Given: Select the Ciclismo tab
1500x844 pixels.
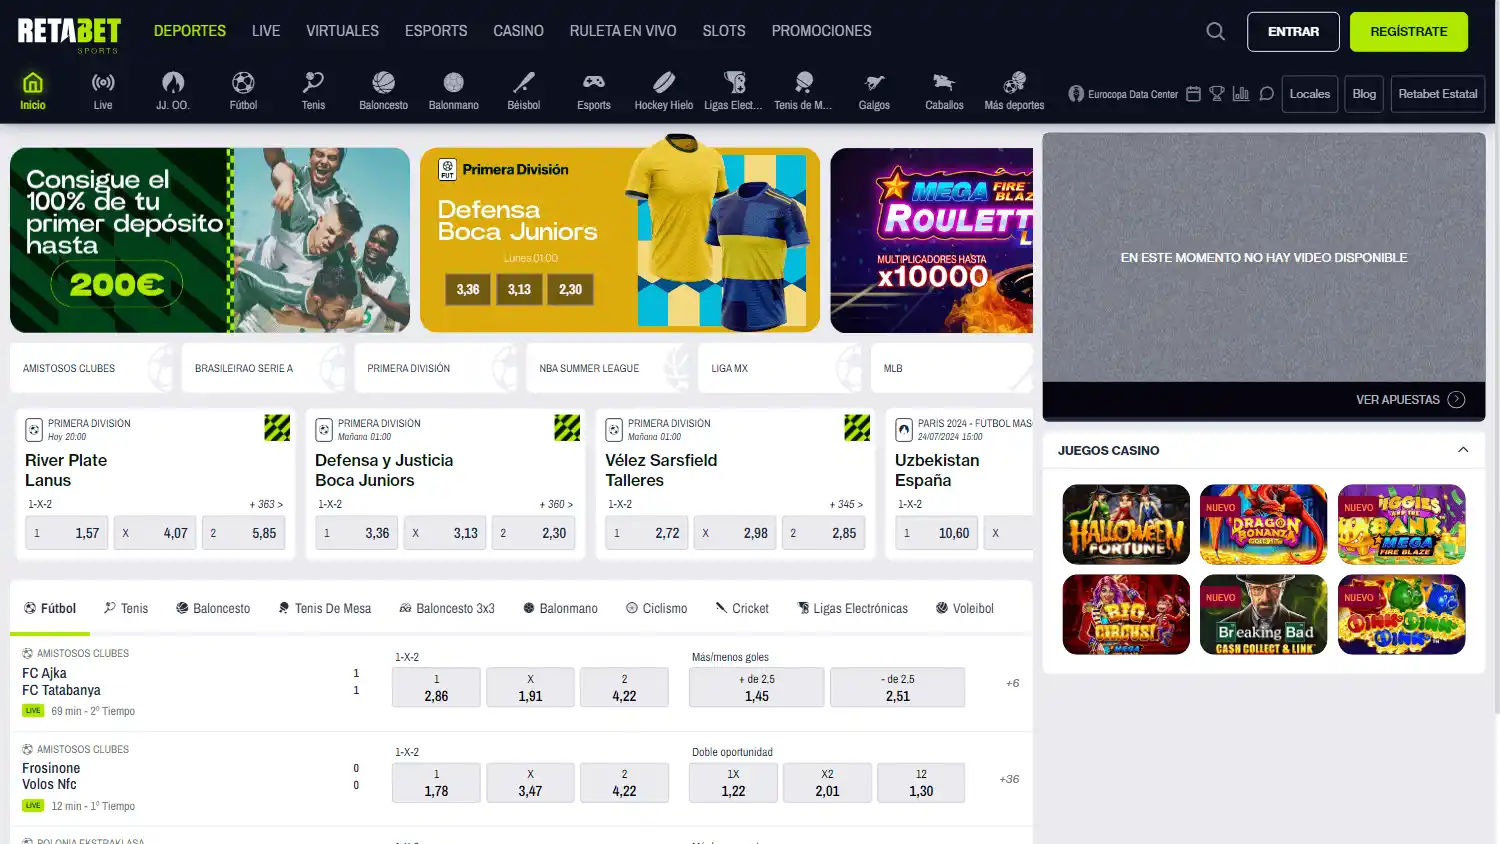Looking at the screenshot, I should (x=656, y=608).
